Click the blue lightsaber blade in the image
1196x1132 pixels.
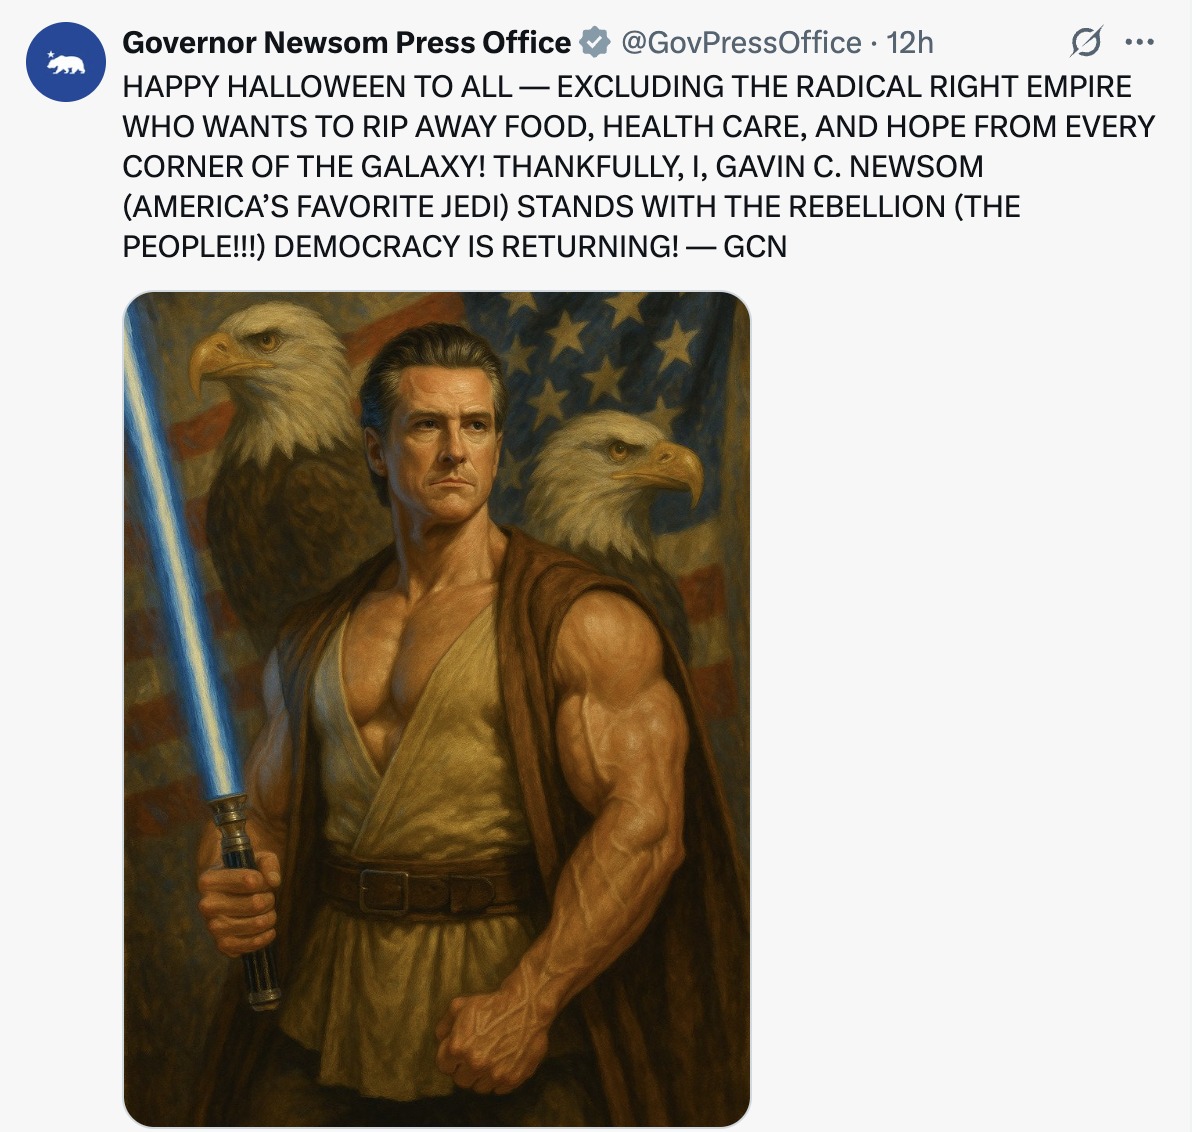click(x=181, y=547)
